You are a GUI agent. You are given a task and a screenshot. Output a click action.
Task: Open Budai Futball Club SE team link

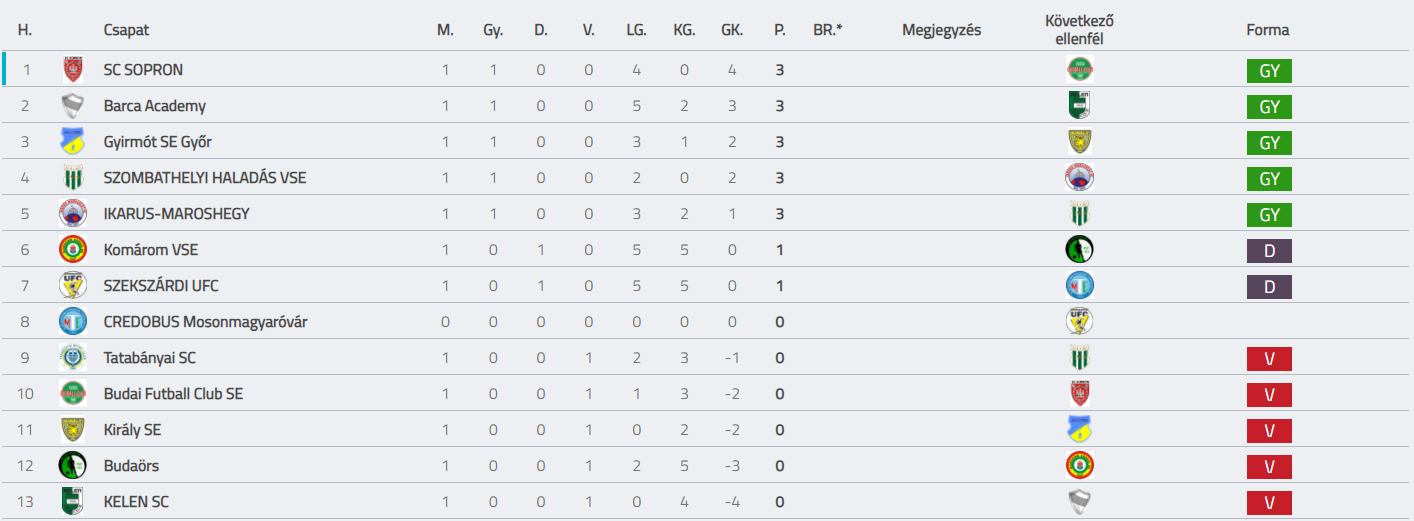tap(174, 394)
